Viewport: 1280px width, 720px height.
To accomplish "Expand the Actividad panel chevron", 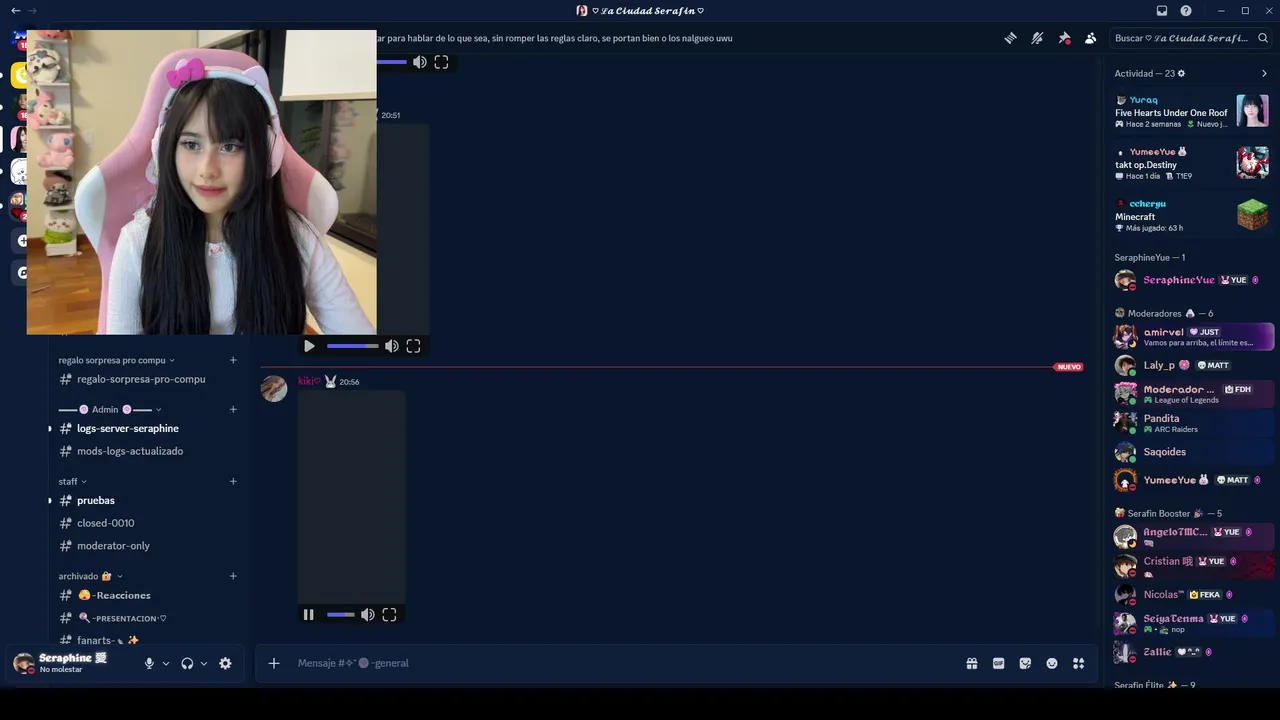I will 1264,73.
